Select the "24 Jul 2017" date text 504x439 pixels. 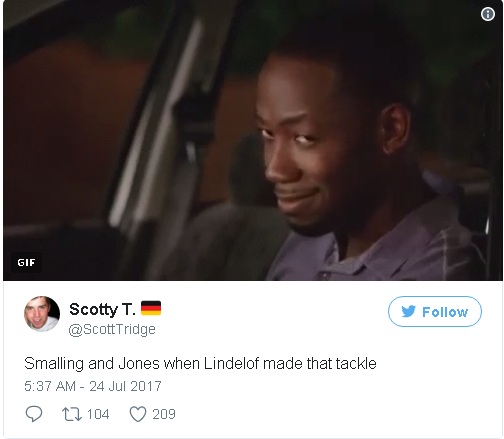(125, 386)
